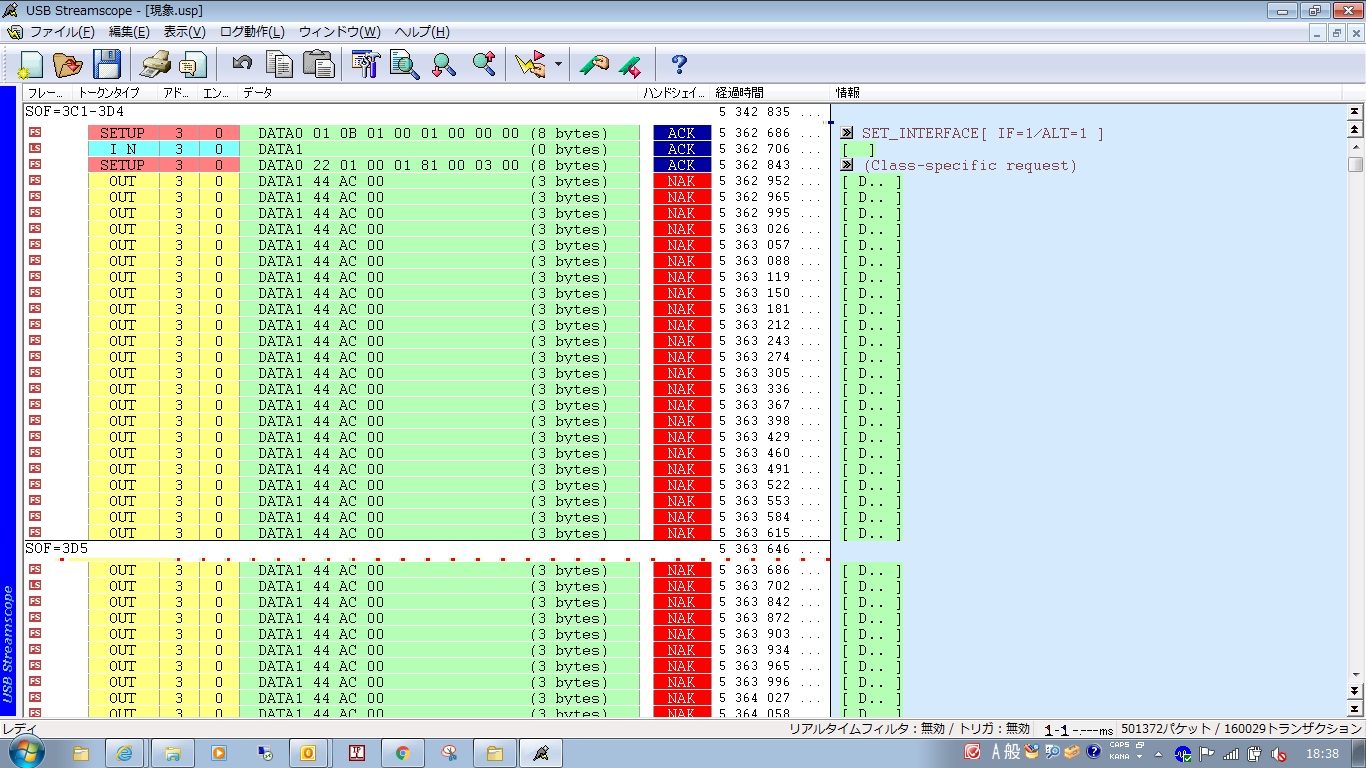Viewport: 1366px width, 768px height.
Task: Copy selected log data
Action: pyautogui.click(x=280, y=65)
